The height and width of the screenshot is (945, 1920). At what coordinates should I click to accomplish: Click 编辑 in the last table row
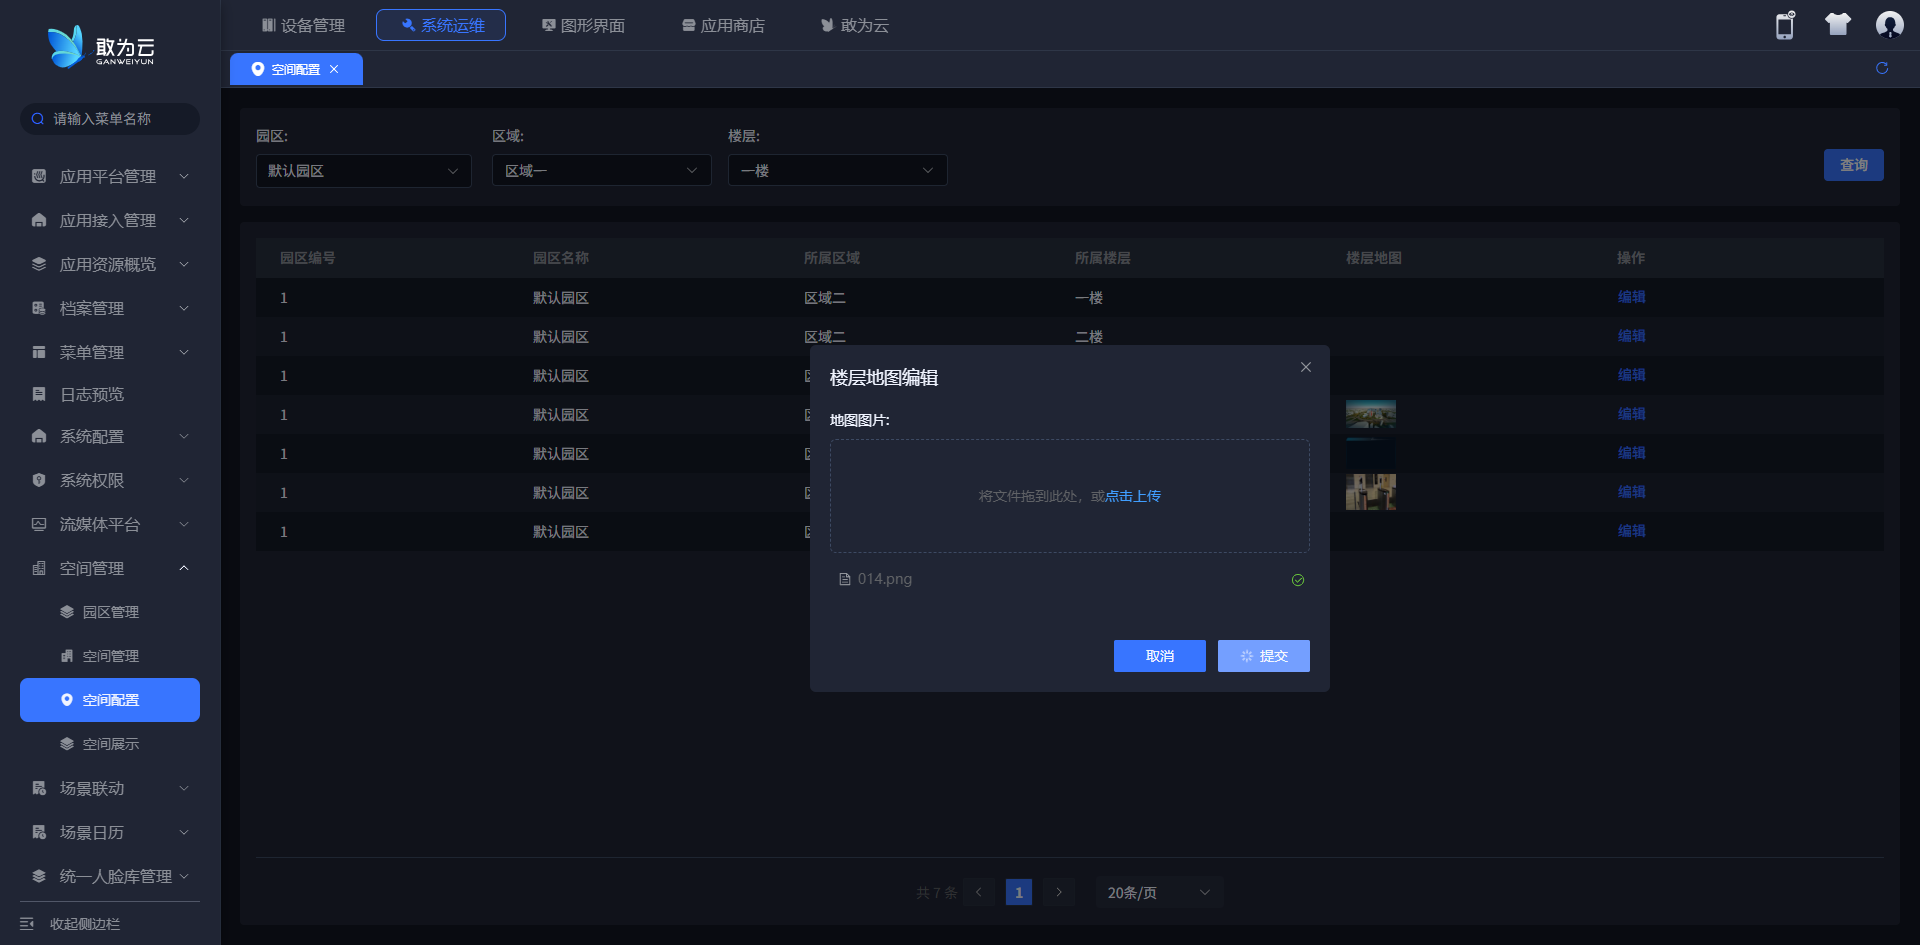coord(1631,531)
